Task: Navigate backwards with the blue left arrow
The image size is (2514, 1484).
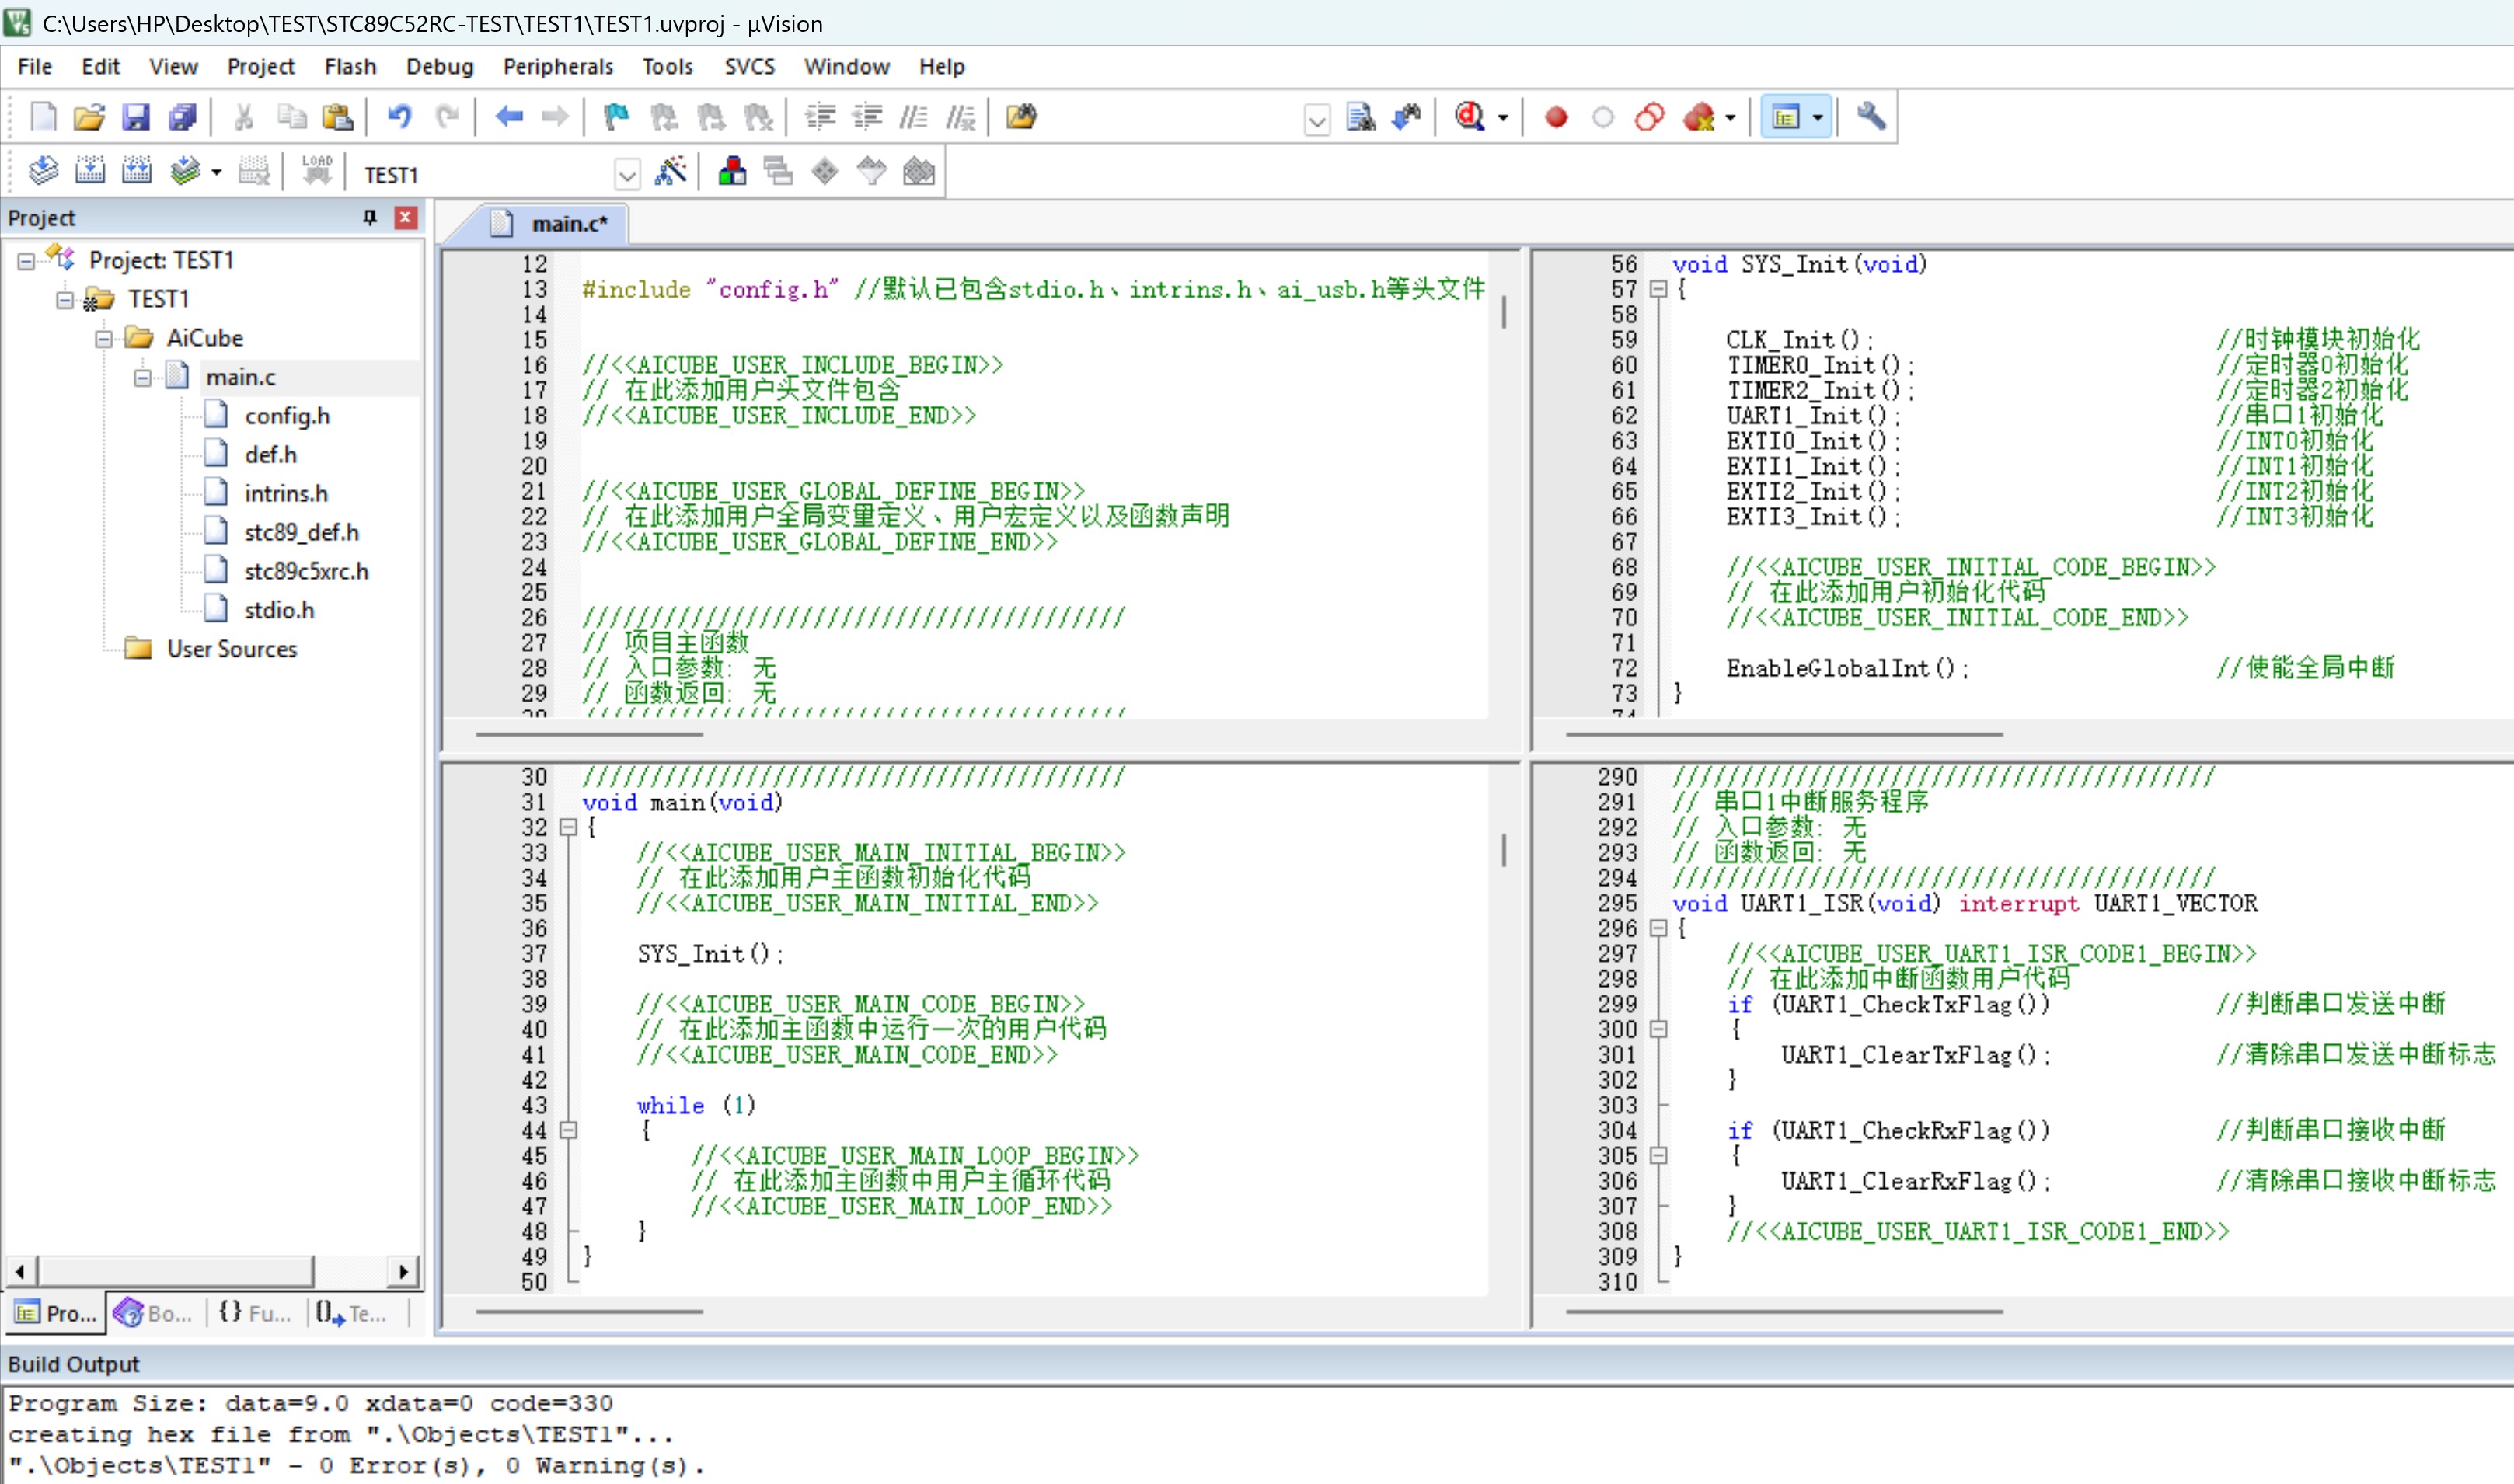Action: (x=509, y=117)
